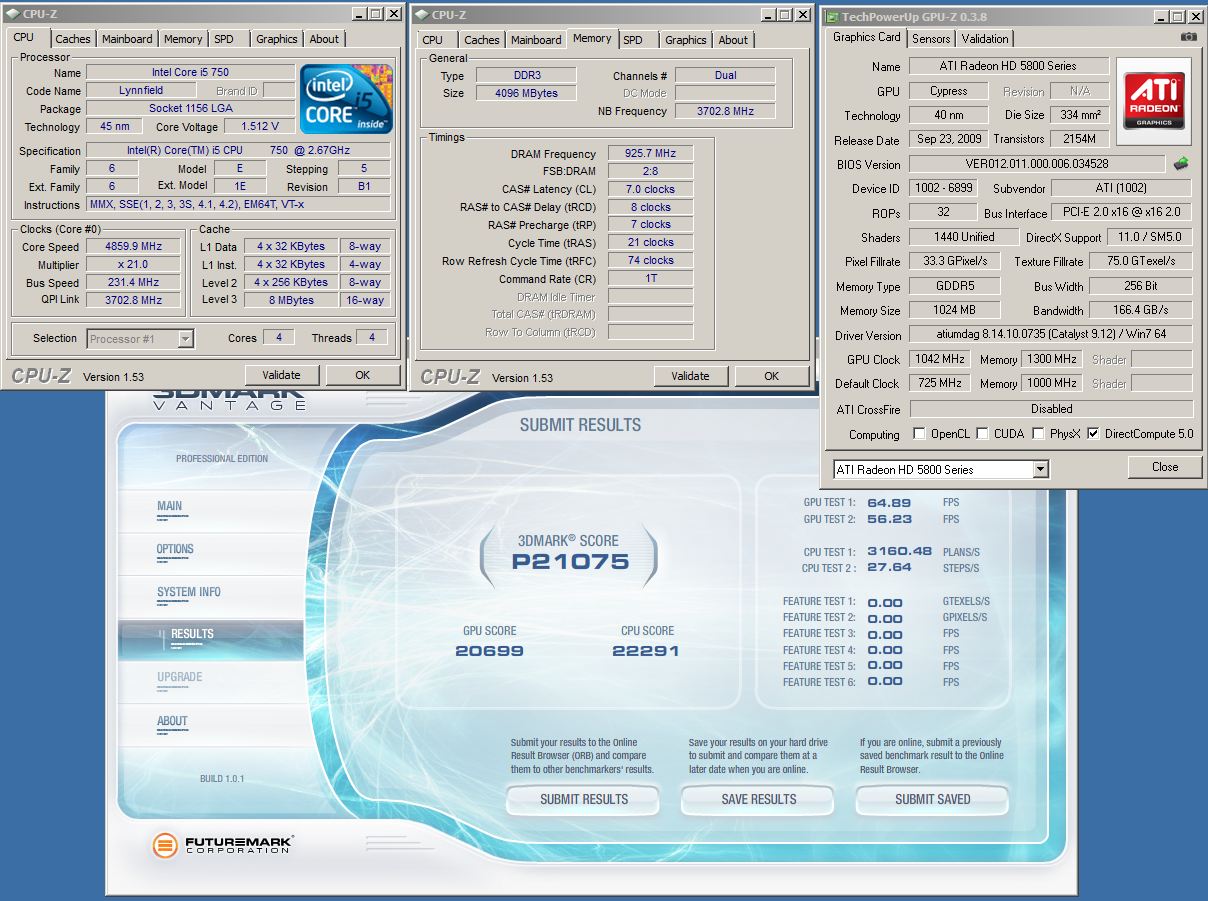Switch to Caches tab in left CPU-Z
Viewport: 1208px width, 901px height.
pos(72,39)
